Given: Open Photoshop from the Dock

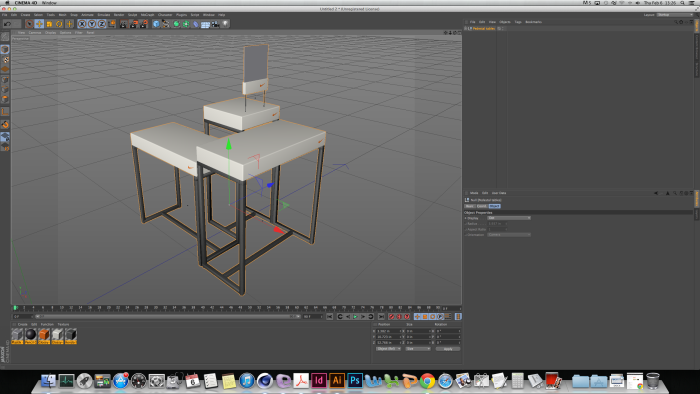Looking at the screenshot, I should point(355,381).
